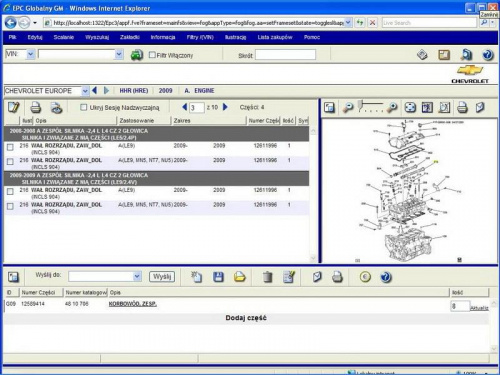Viewport: 500px width, 375px height.
Task: Click the next catalog arrow near CHEVROLET EUROPE
Action: pos(106,90)
